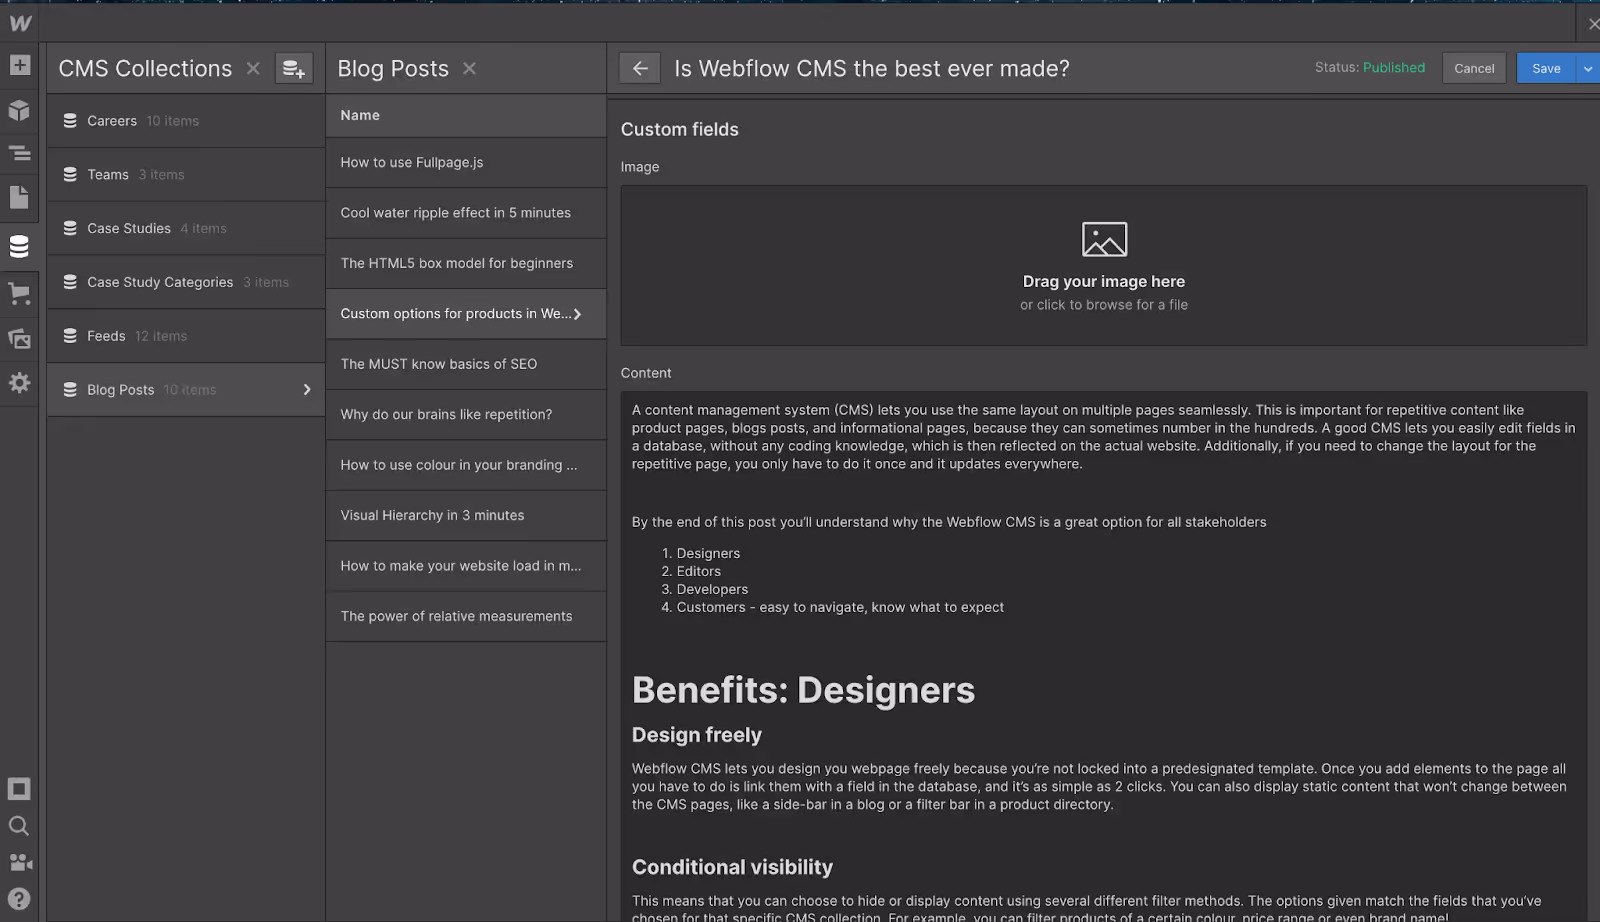Viewport: 1600px width, 922px height.
Task: Click the Teams collection database icon
Action: click(x=70, y=175)
